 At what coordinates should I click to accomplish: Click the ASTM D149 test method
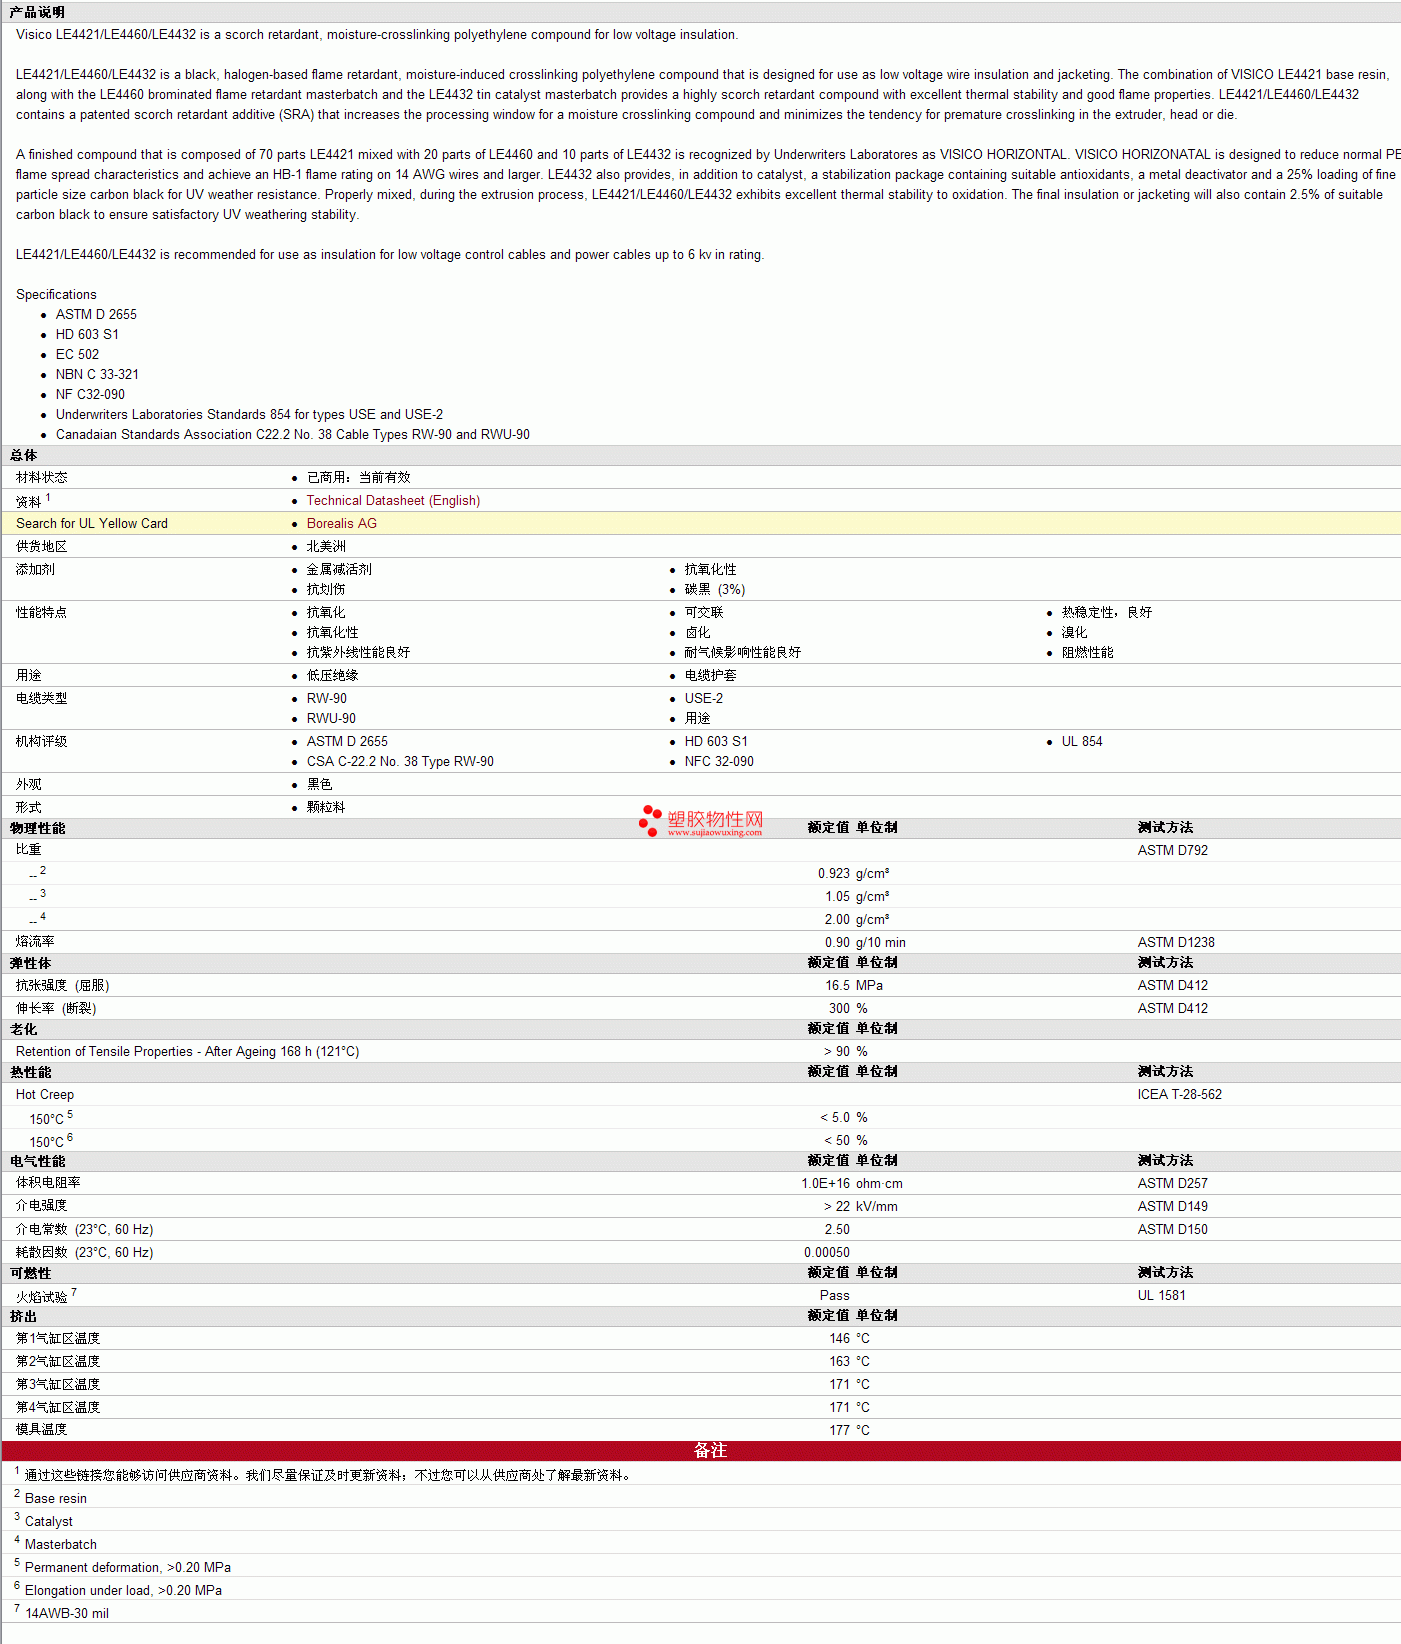[x=1172, y=1207]
